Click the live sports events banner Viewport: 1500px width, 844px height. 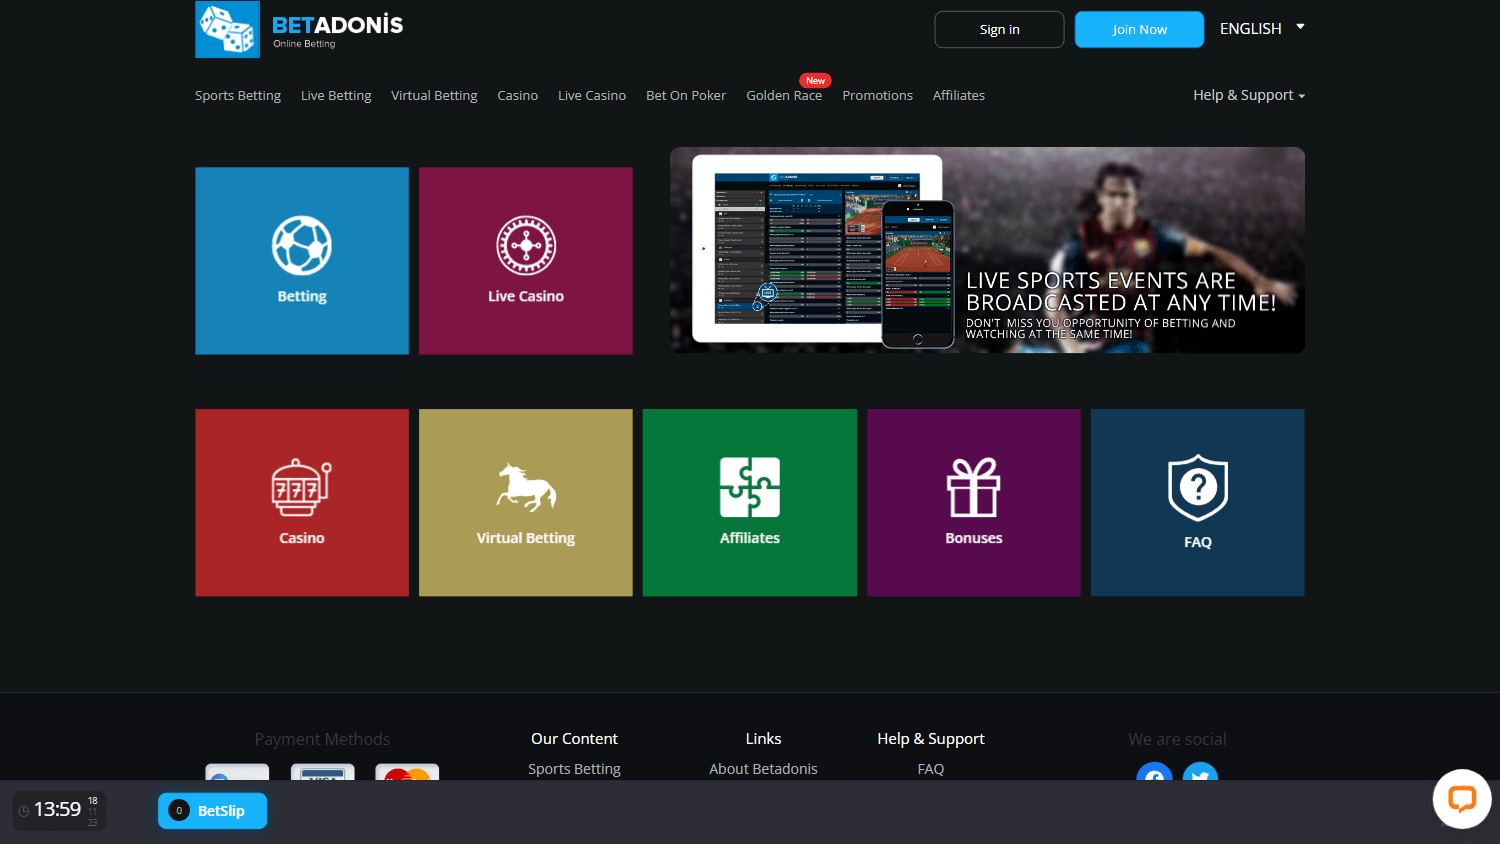click(x=987, y=250)
